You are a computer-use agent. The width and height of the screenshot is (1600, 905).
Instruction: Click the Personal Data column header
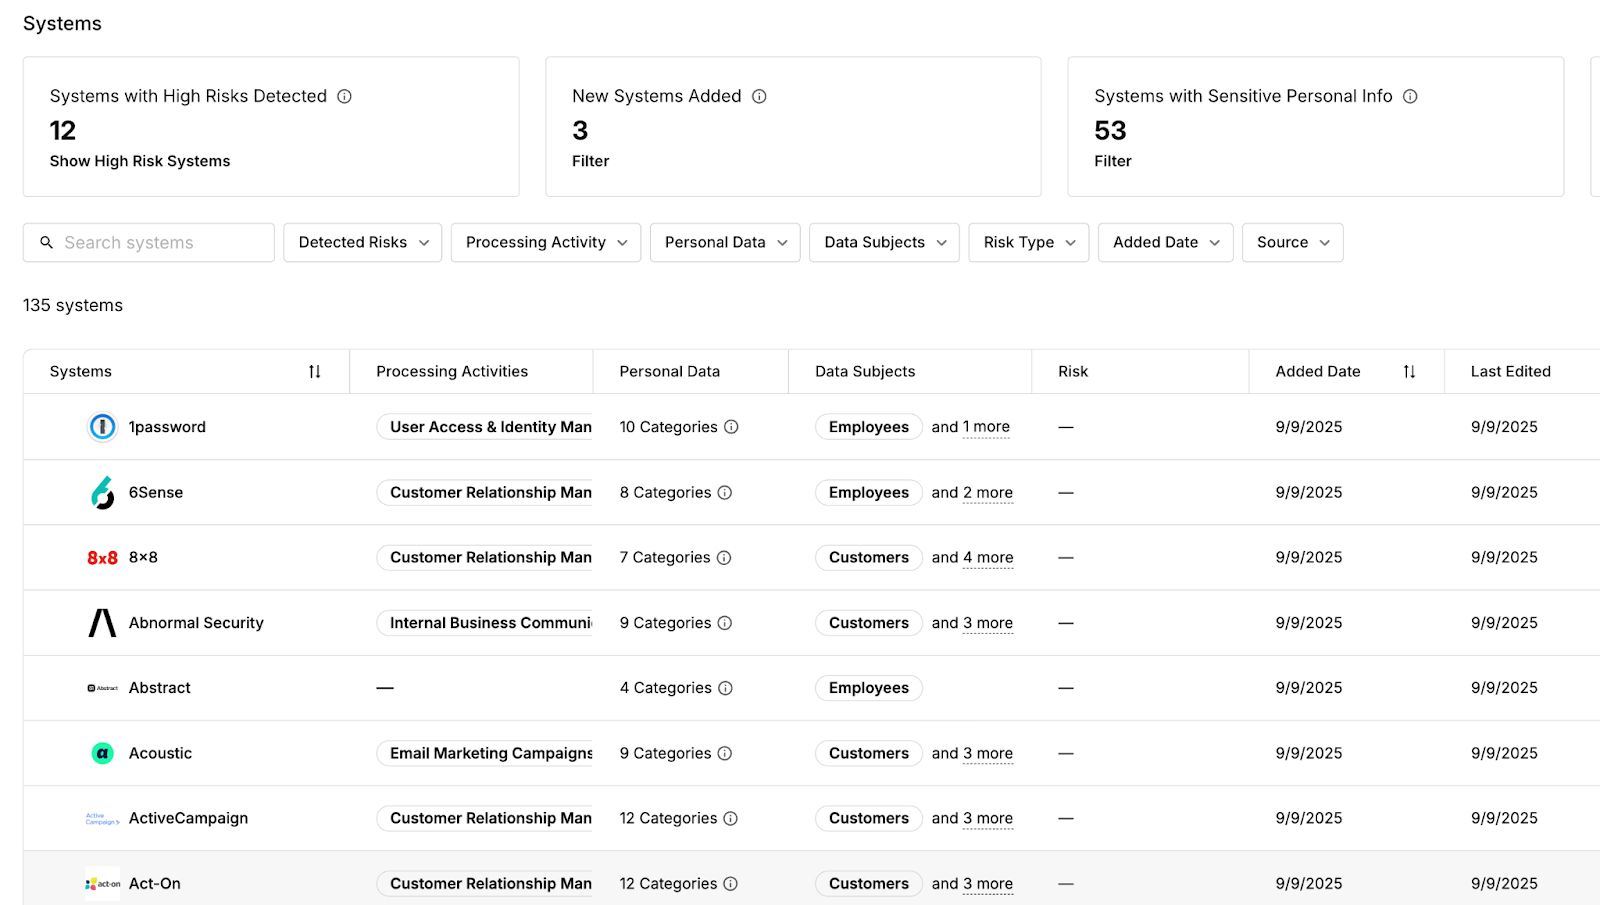coord(670,371)
